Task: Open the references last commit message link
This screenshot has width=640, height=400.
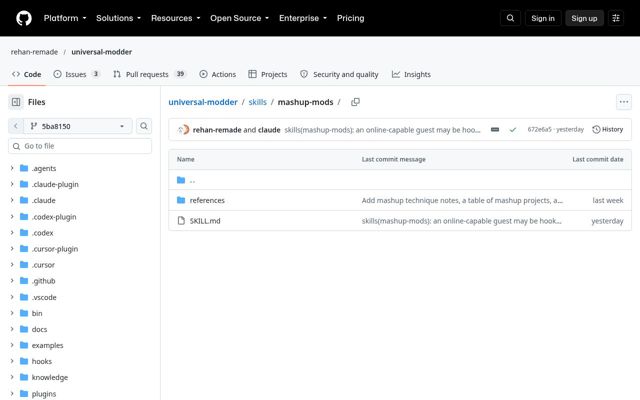Action: pyautogui.click(x=462, y=200)
